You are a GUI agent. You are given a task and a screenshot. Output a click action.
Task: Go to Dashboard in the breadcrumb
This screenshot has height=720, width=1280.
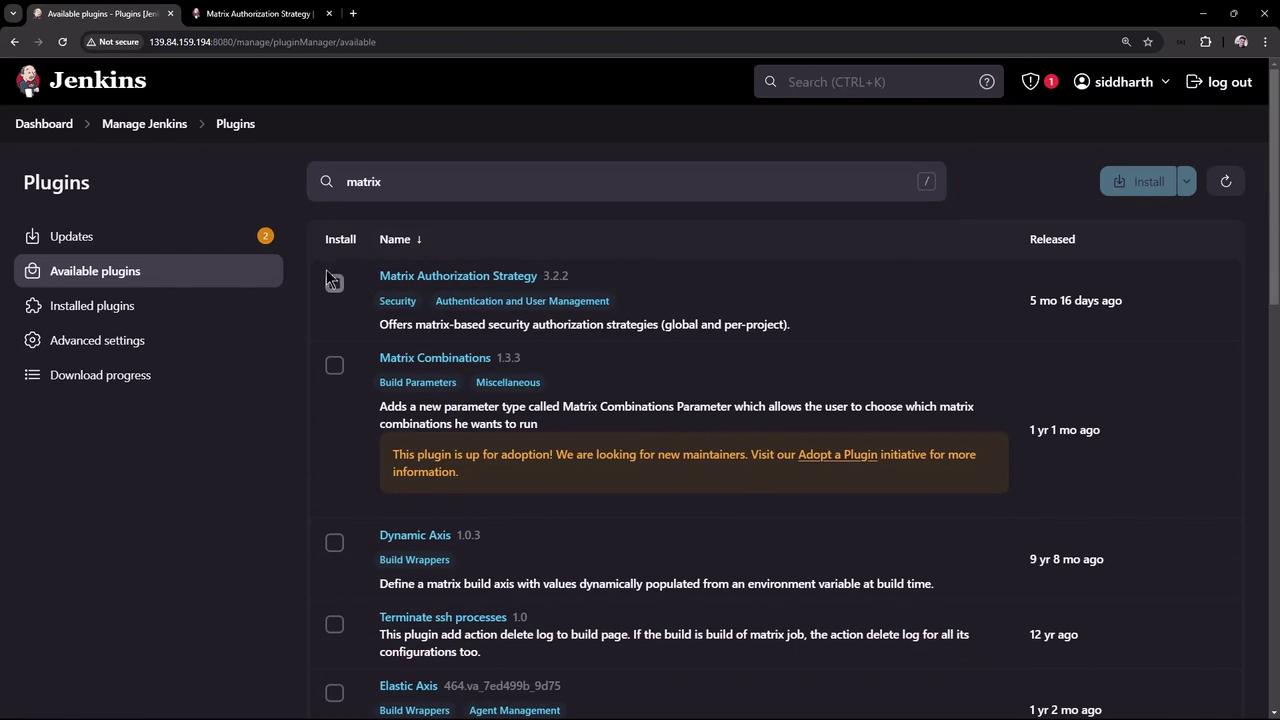pyautogui.click(x=44, y=124)
